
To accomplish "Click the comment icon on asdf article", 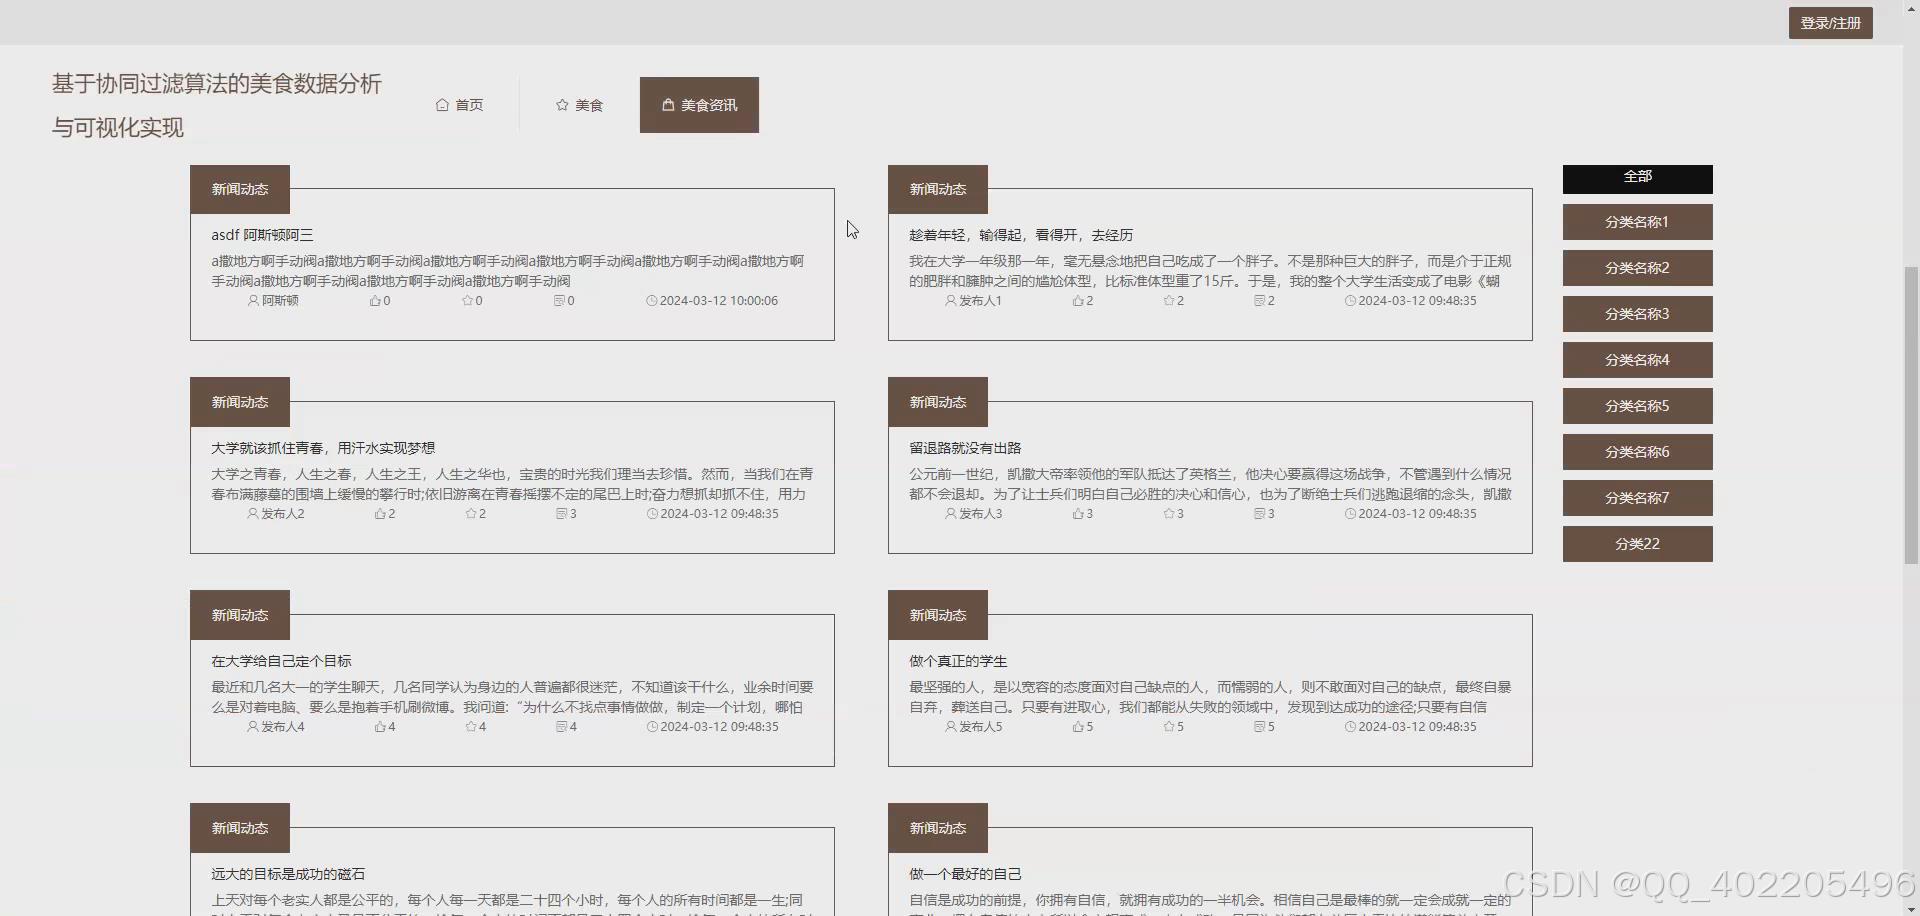I will coord(559,301).
